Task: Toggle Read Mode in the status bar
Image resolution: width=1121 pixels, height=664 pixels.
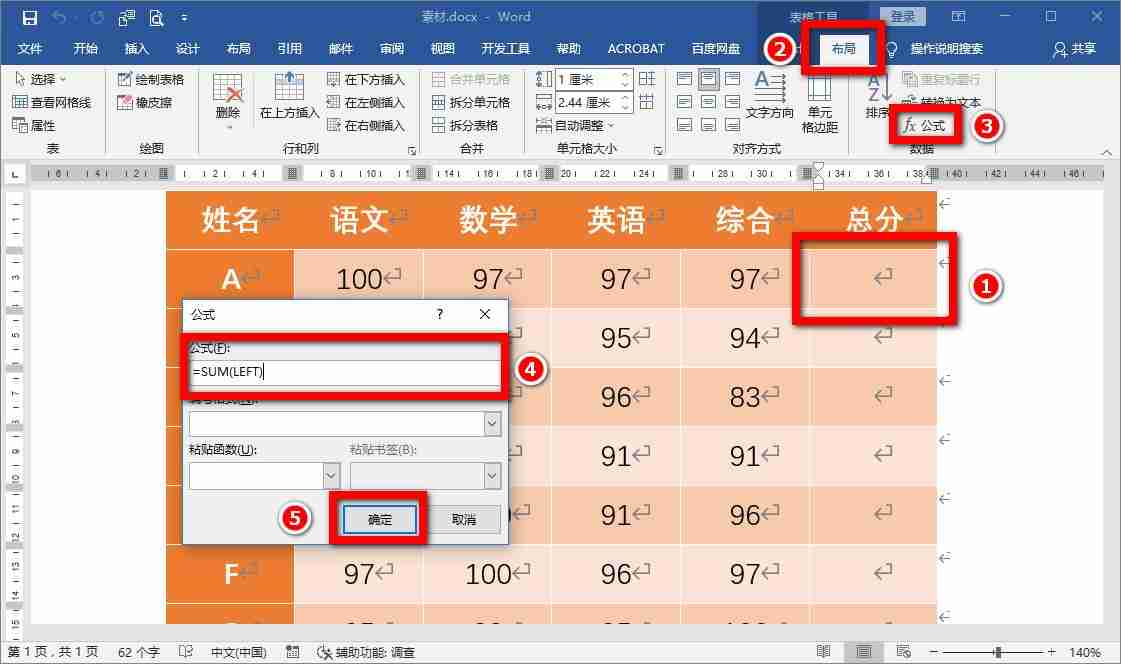Action: pos(823,648)
